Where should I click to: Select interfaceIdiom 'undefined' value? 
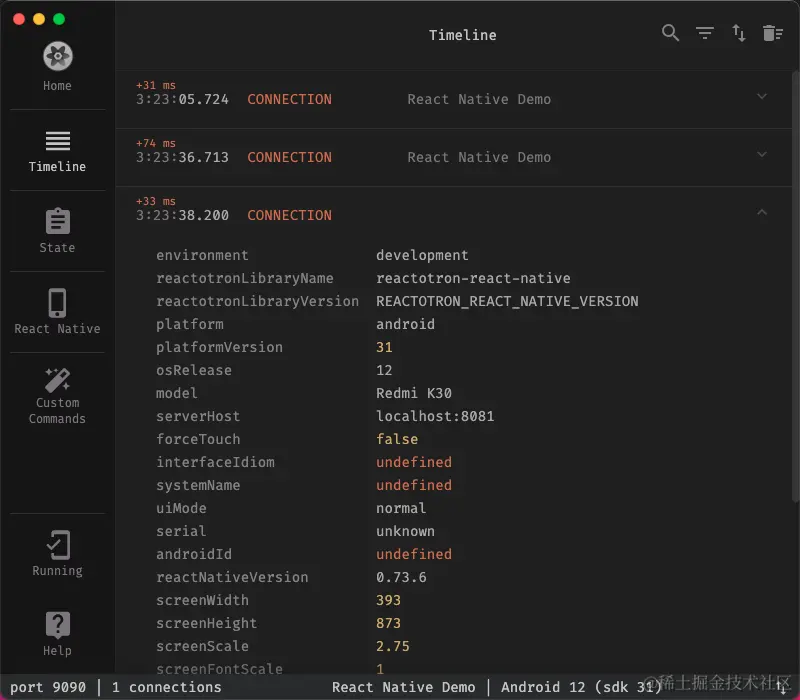coord(414,462)
